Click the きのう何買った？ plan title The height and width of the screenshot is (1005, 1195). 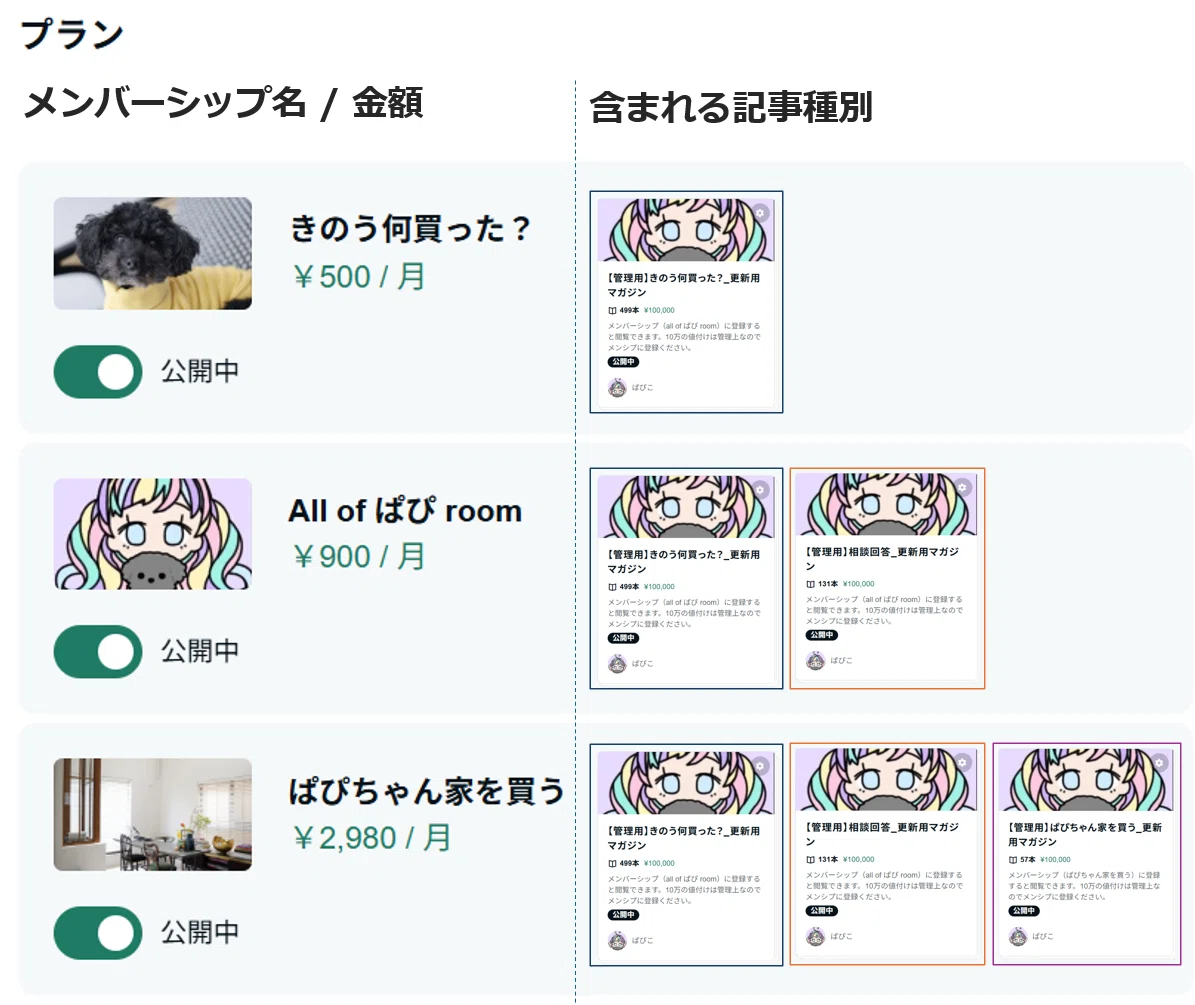[x=410, y=229]
